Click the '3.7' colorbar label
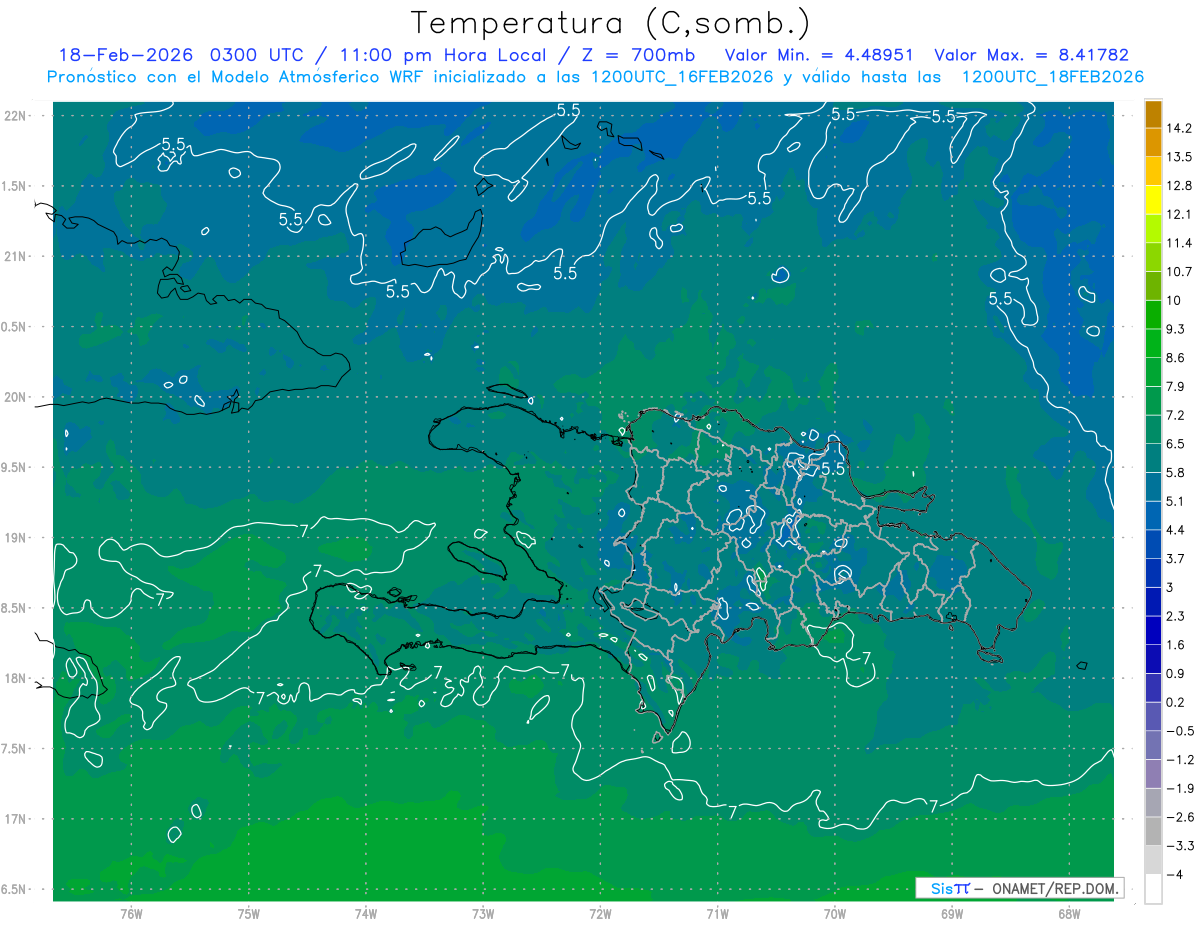1200x927 pixels. click(1175, 559)
